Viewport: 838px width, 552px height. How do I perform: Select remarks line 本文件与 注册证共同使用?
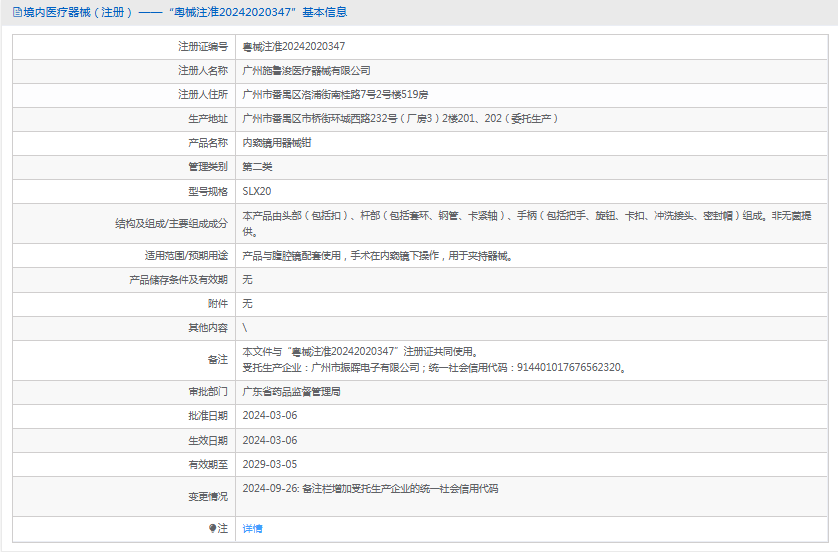361,352
